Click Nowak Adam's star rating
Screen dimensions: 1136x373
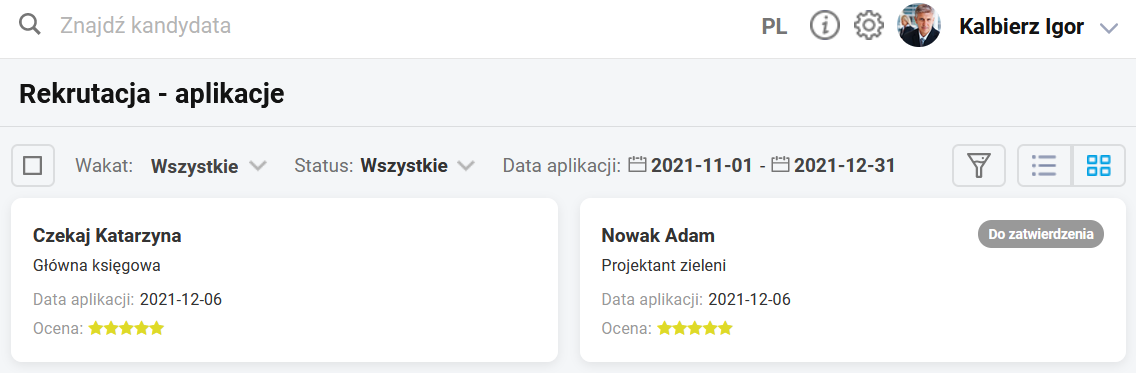pyautogui.click(x=695, y=329)
